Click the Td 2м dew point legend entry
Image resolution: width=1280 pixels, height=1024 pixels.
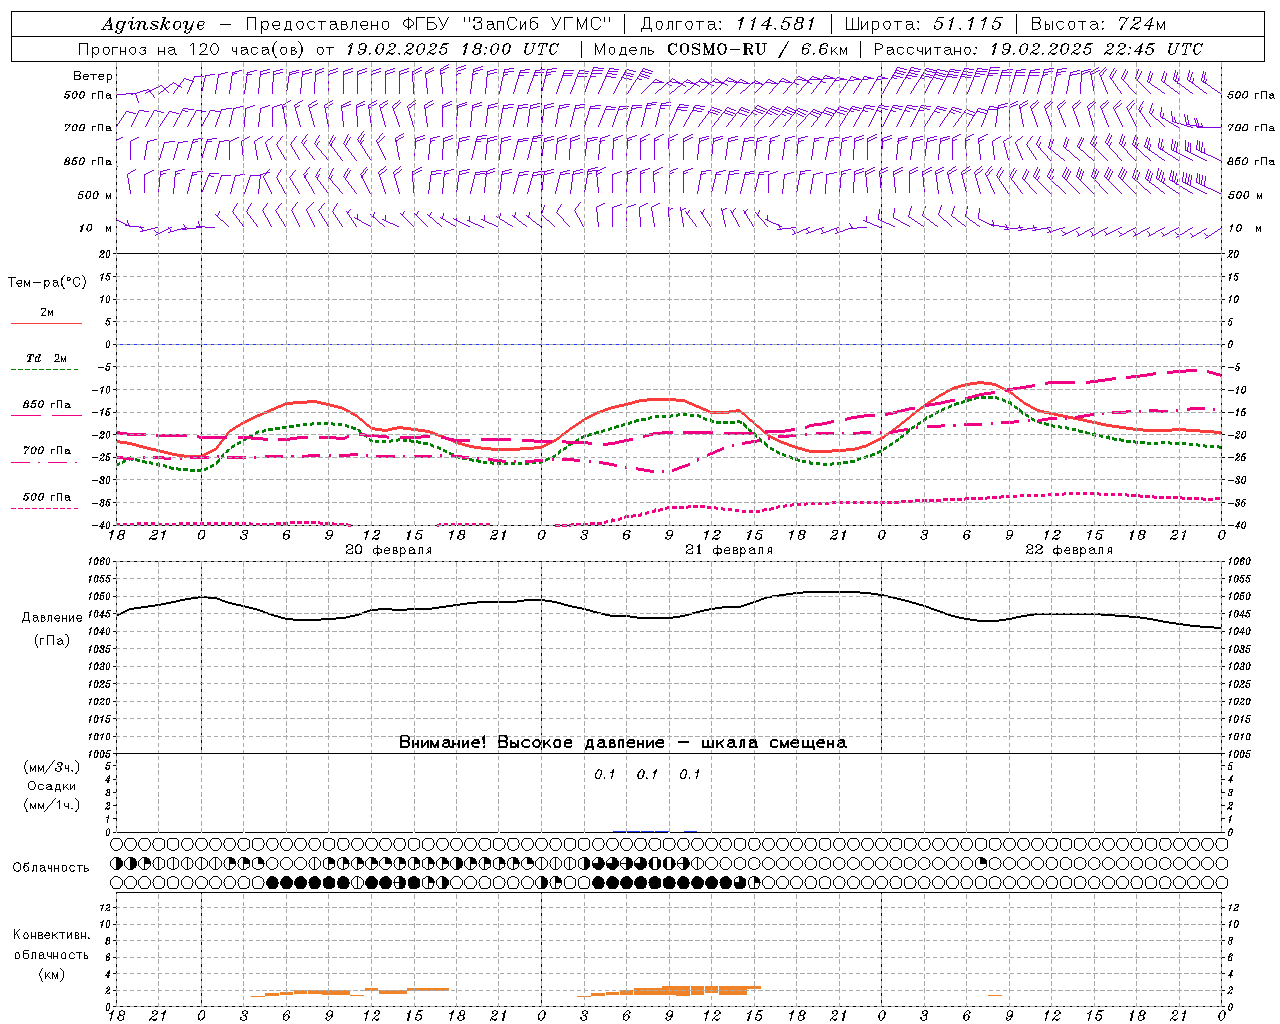(x=46, y=358)
